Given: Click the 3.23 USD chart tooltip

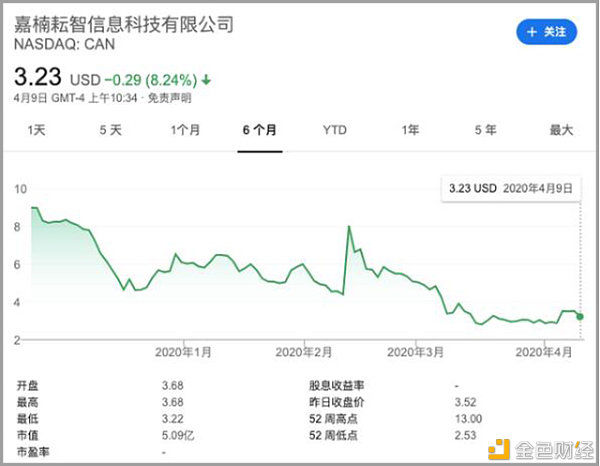Looking at the screenshot, I should click(x=511, y=188).
